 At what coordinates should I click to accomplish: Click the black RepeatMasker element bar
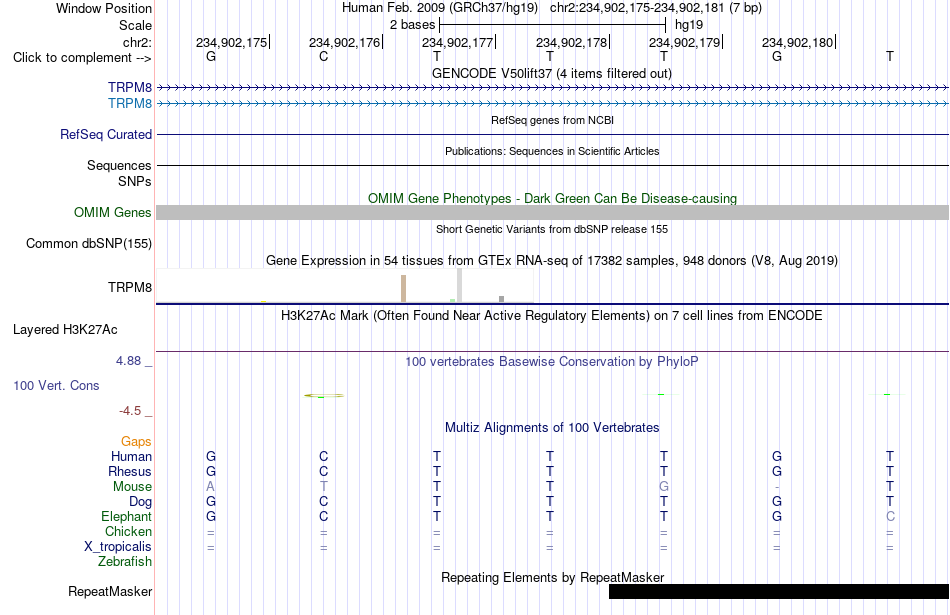click(779, 591)
